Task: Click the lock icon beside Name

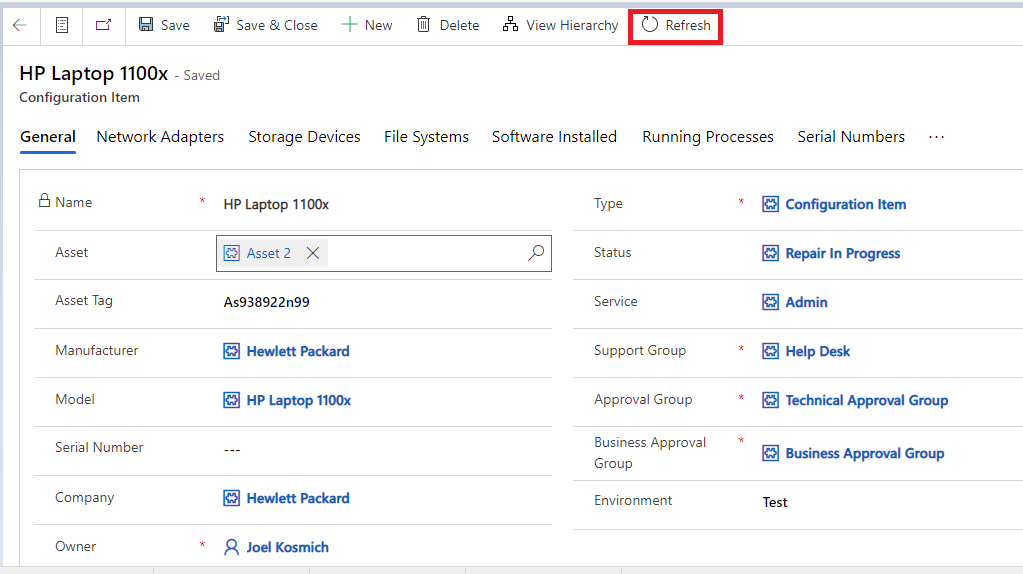Action: click(x=44, y=200)
